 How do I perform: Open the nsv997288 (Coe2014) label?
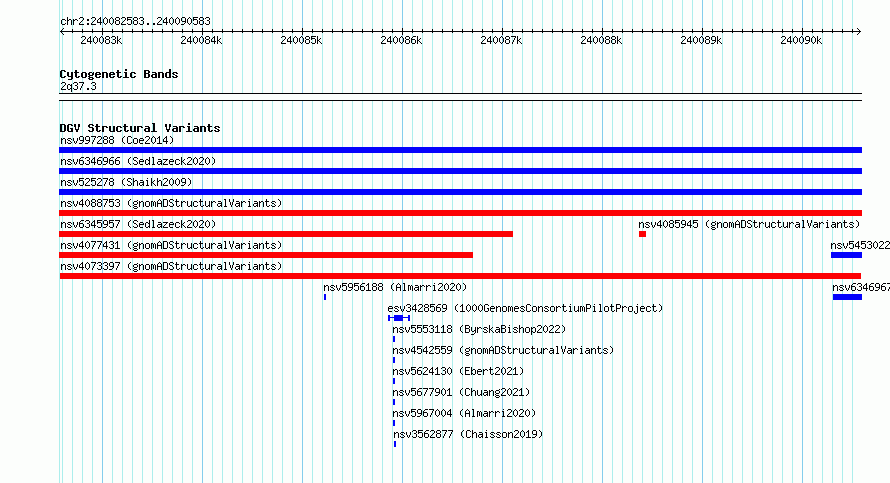coord(117,140)
